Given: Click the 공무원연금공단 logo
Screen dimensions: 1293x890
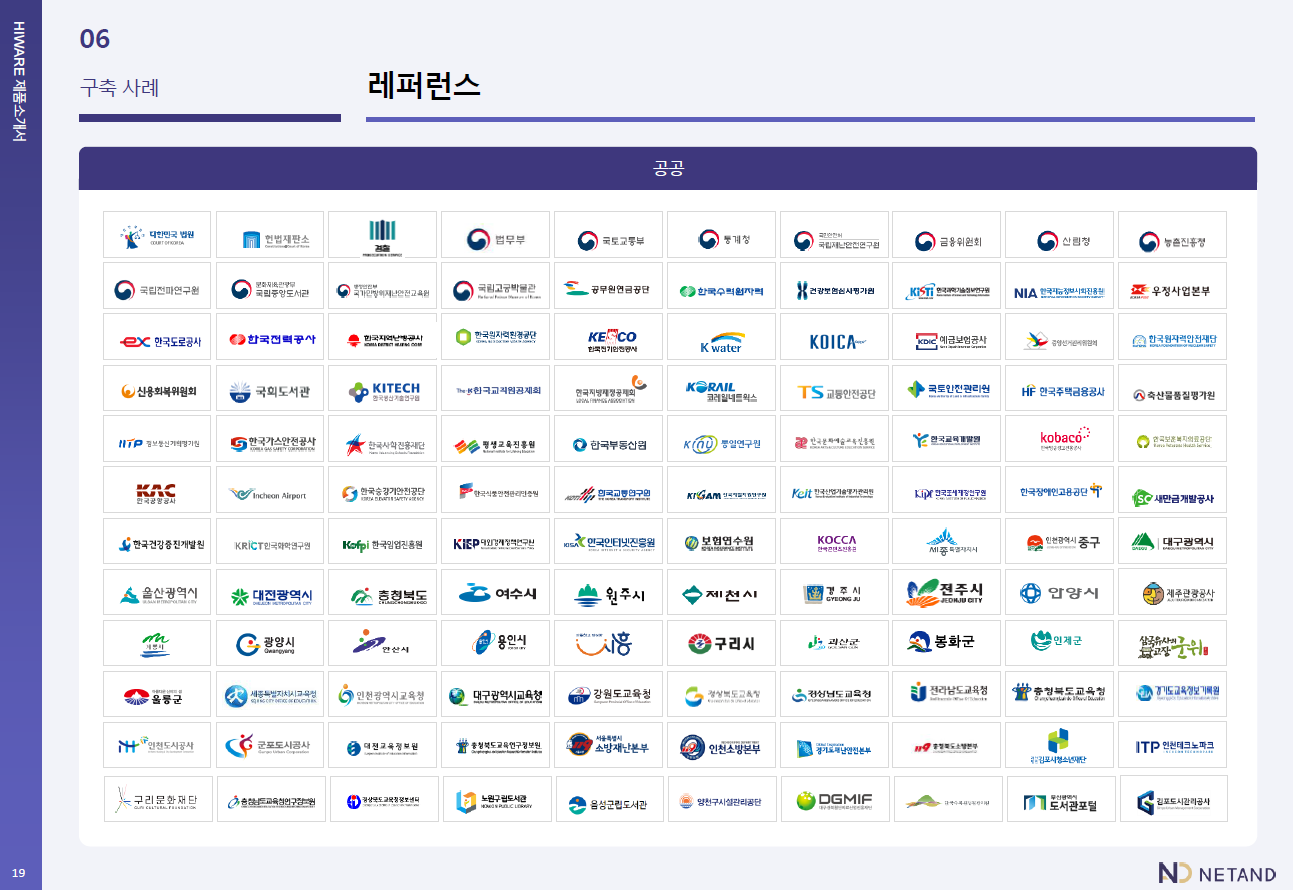Looking at the screenshot, I should click(x=608, y=286).
